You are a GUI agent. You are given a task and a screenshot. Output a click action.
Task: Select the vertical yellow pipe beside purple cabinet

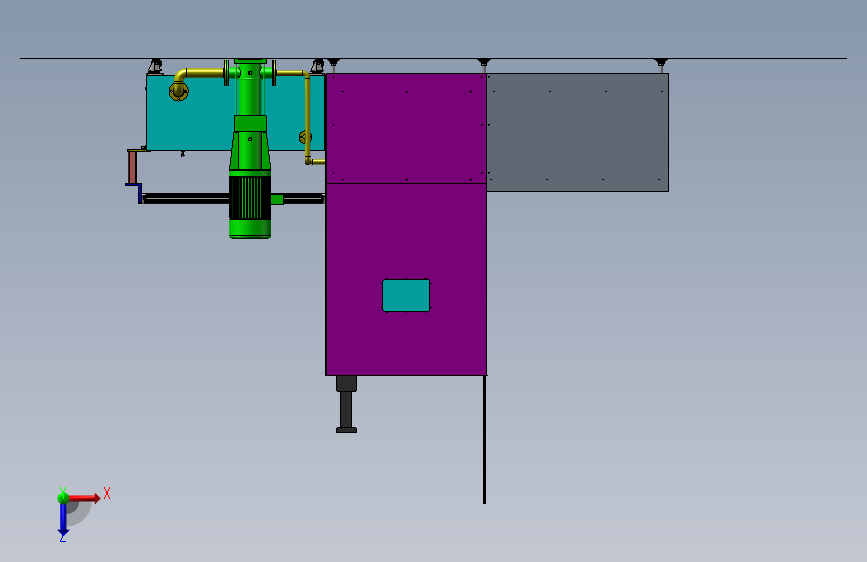(307, 119)
